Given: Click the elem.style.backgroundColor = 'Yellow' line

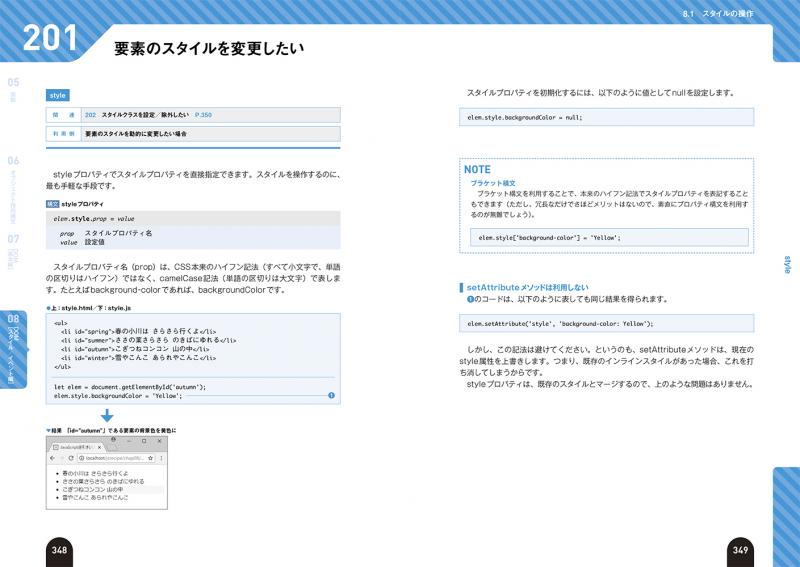Looking at the screenshot, I should [x=118, y=396].
